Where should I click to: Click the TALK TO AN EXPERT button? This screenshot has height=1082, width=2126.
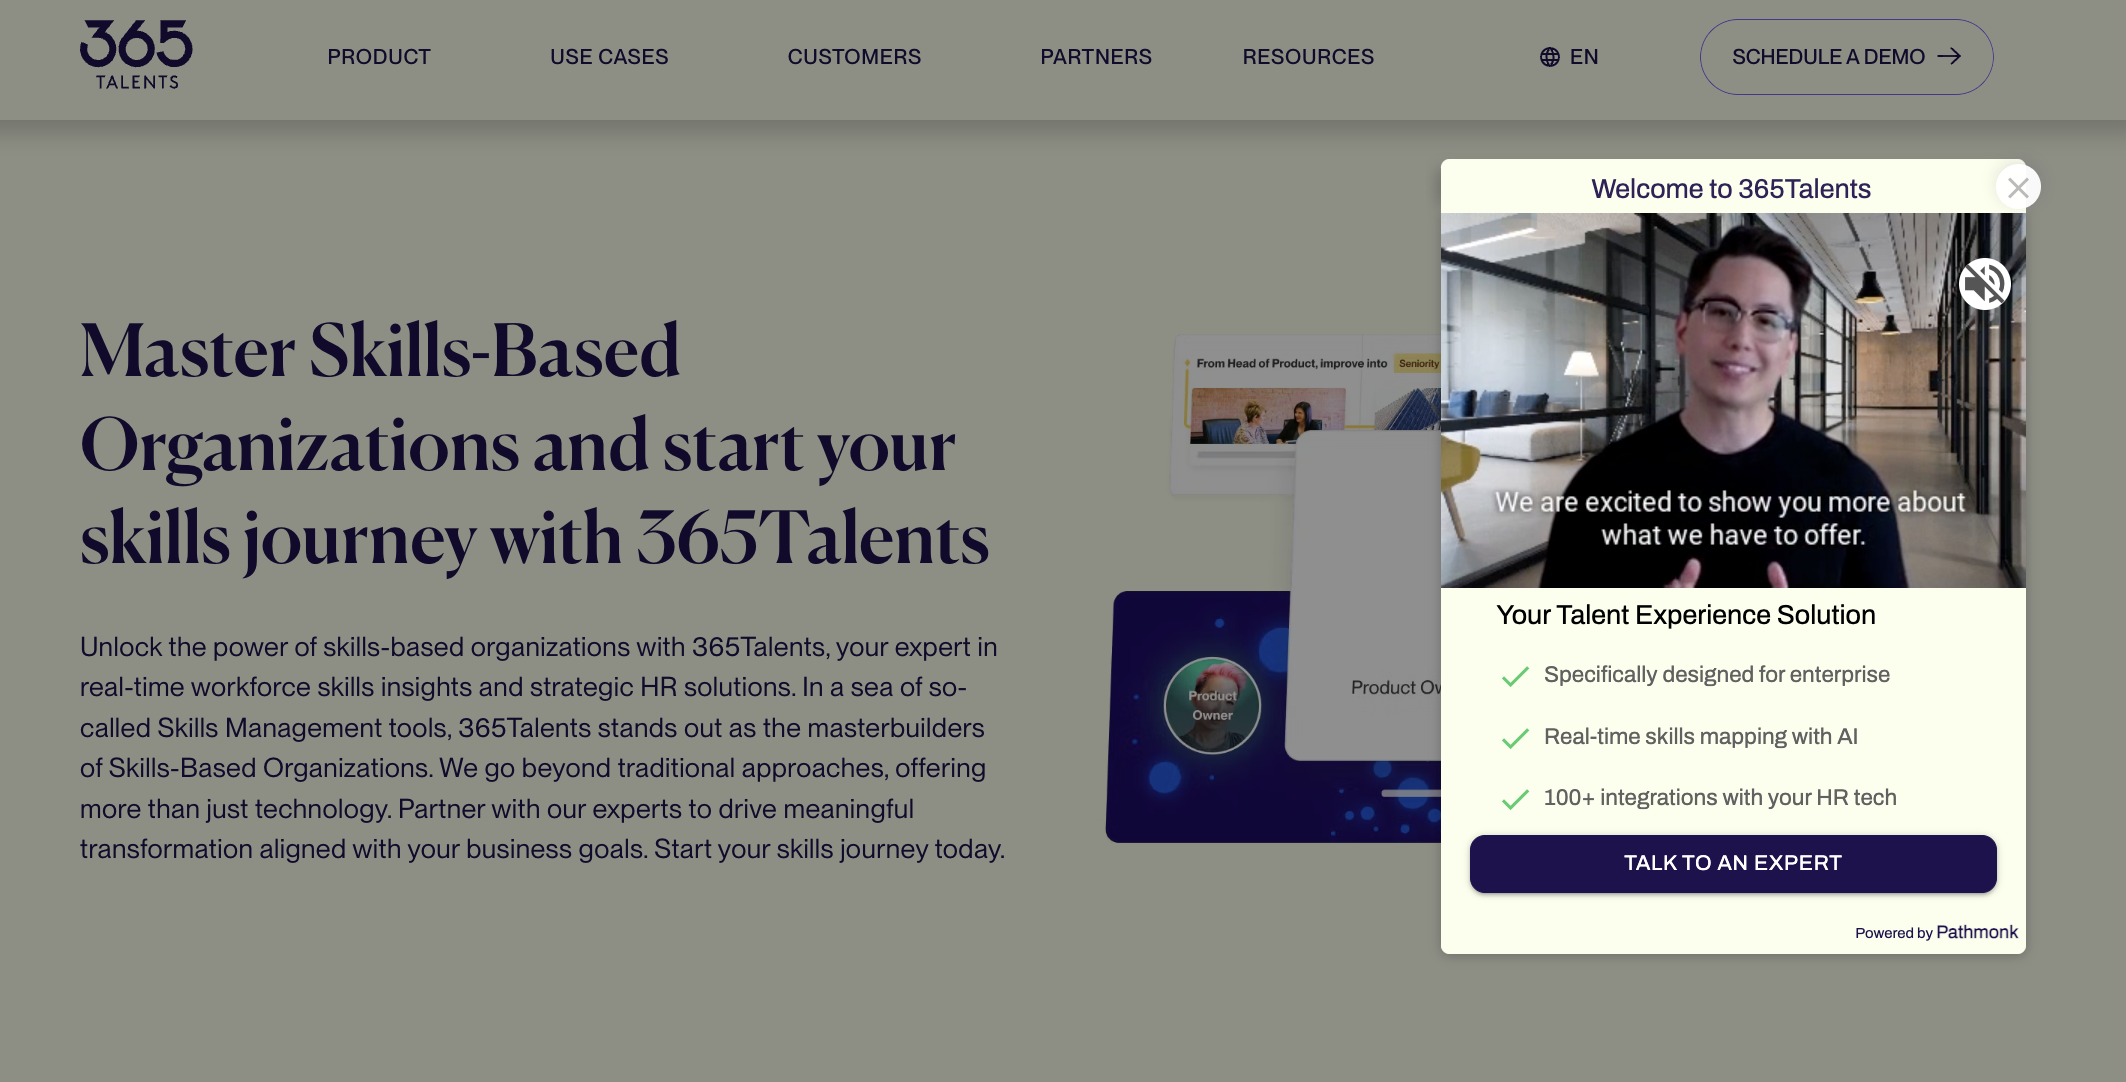(1733, 863)
